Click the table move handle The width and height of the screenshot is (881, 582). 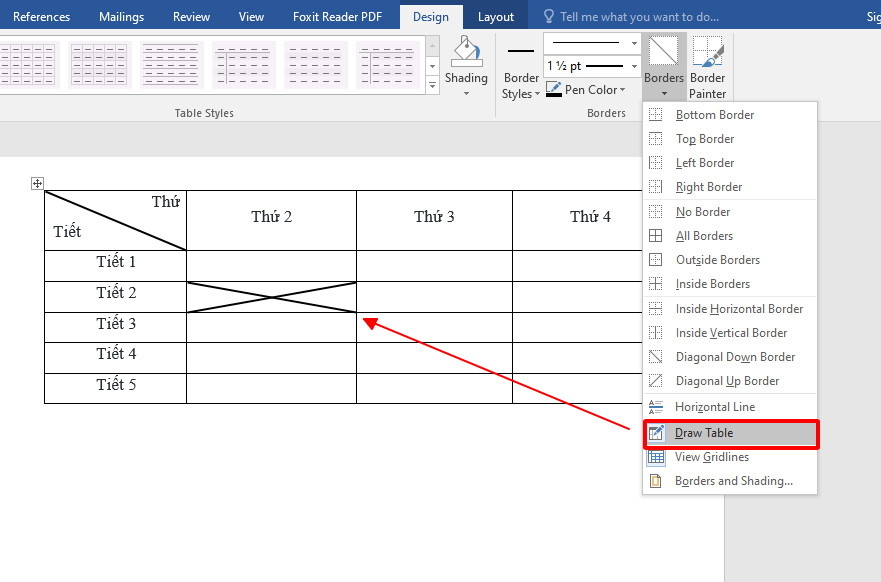pyautogui.click(x=37, y=183)
